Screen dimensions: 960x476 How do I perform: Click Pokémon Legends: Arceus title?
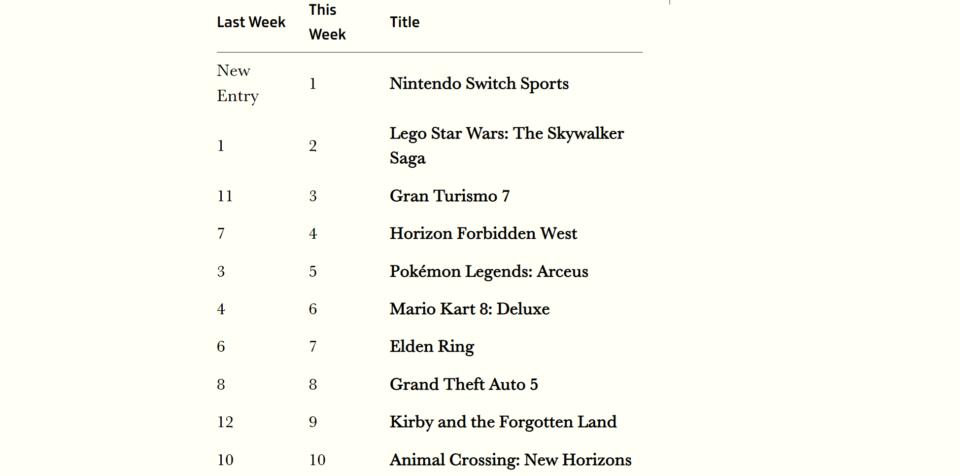(x=488, y=272)
